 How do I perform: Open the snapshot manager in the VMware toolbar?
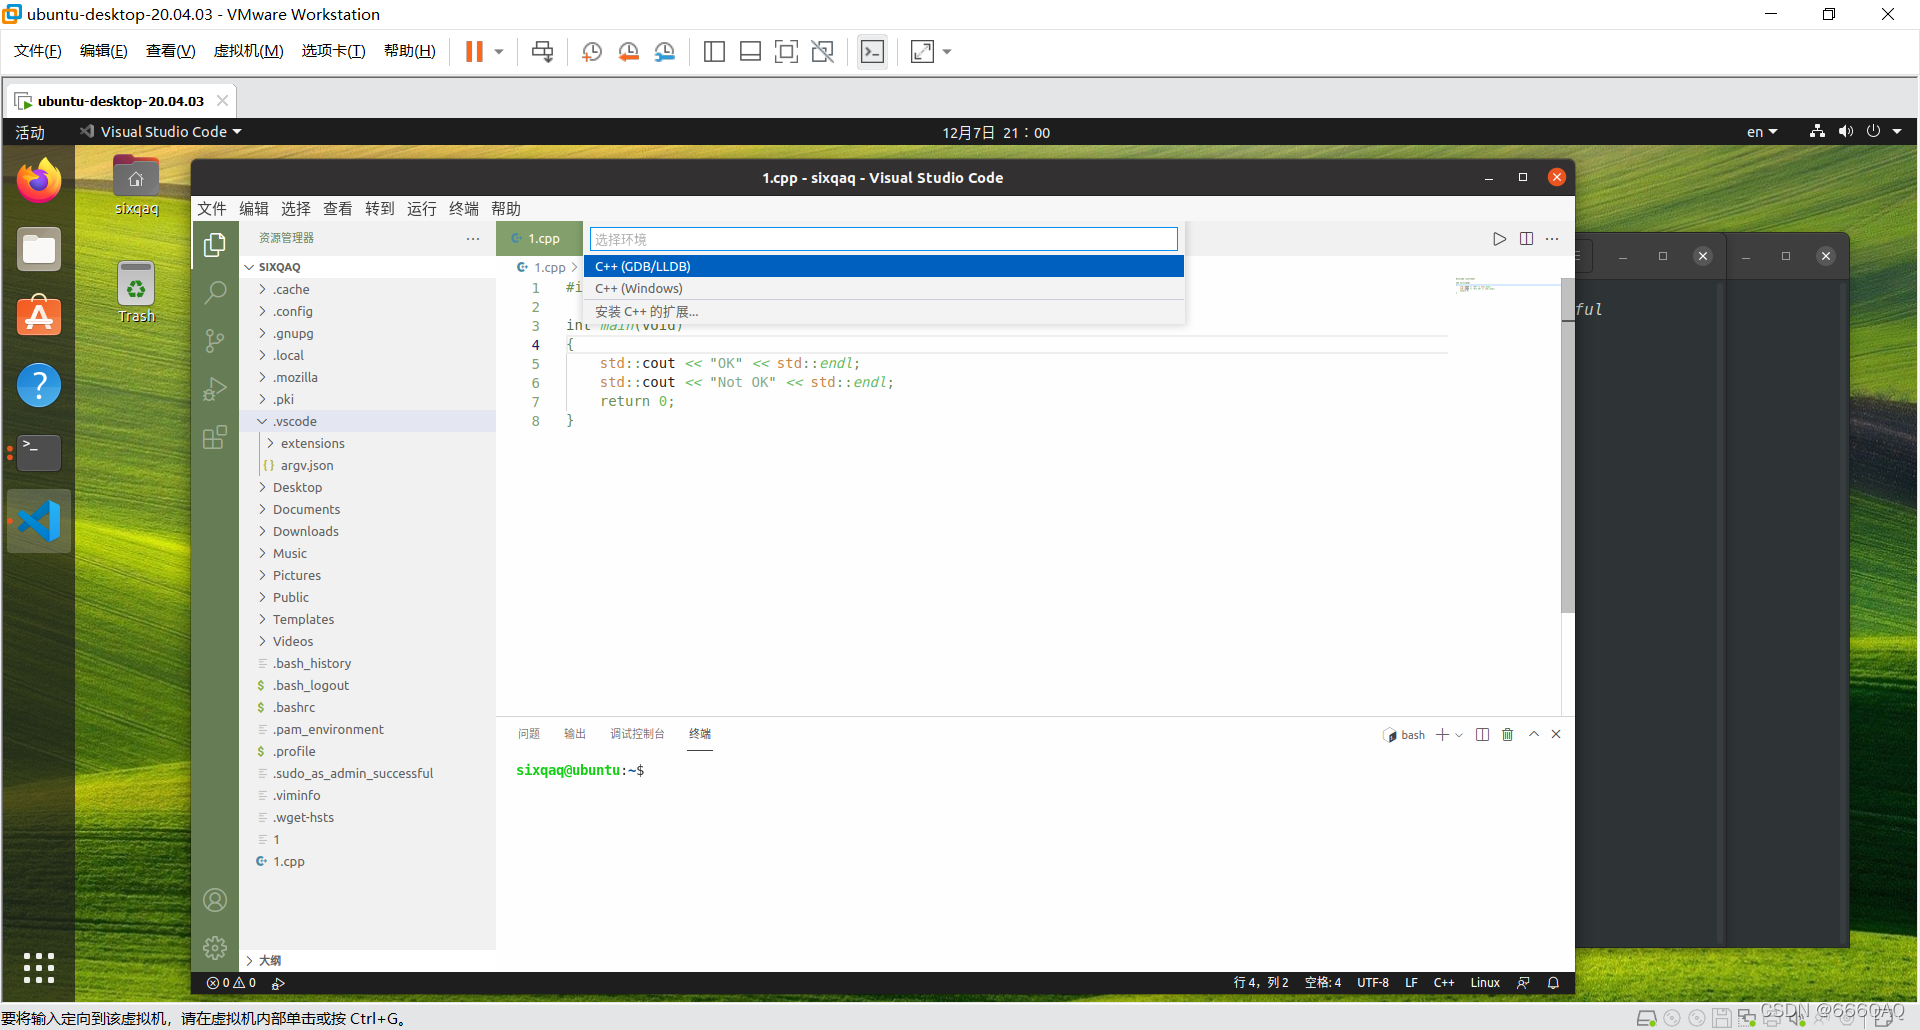click(x=665, y=52)
